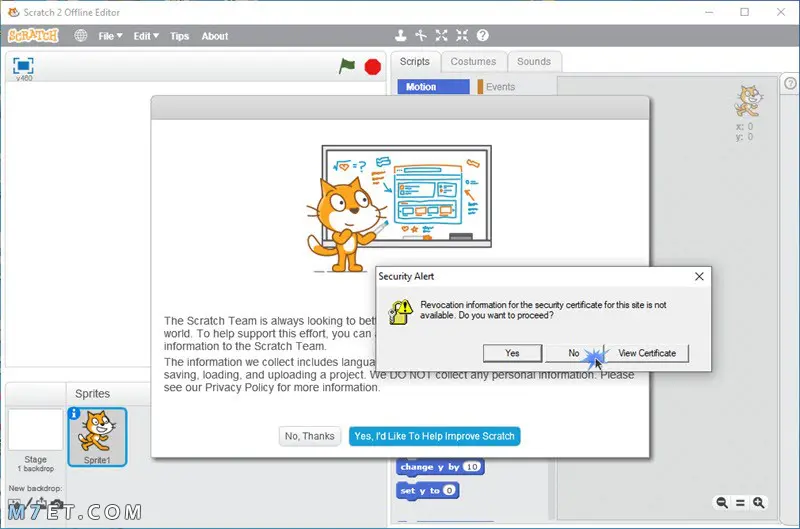This screenshot has width=800, height=529.
Task: Decline with the No, Thanks button
Action: pos(310,436)
